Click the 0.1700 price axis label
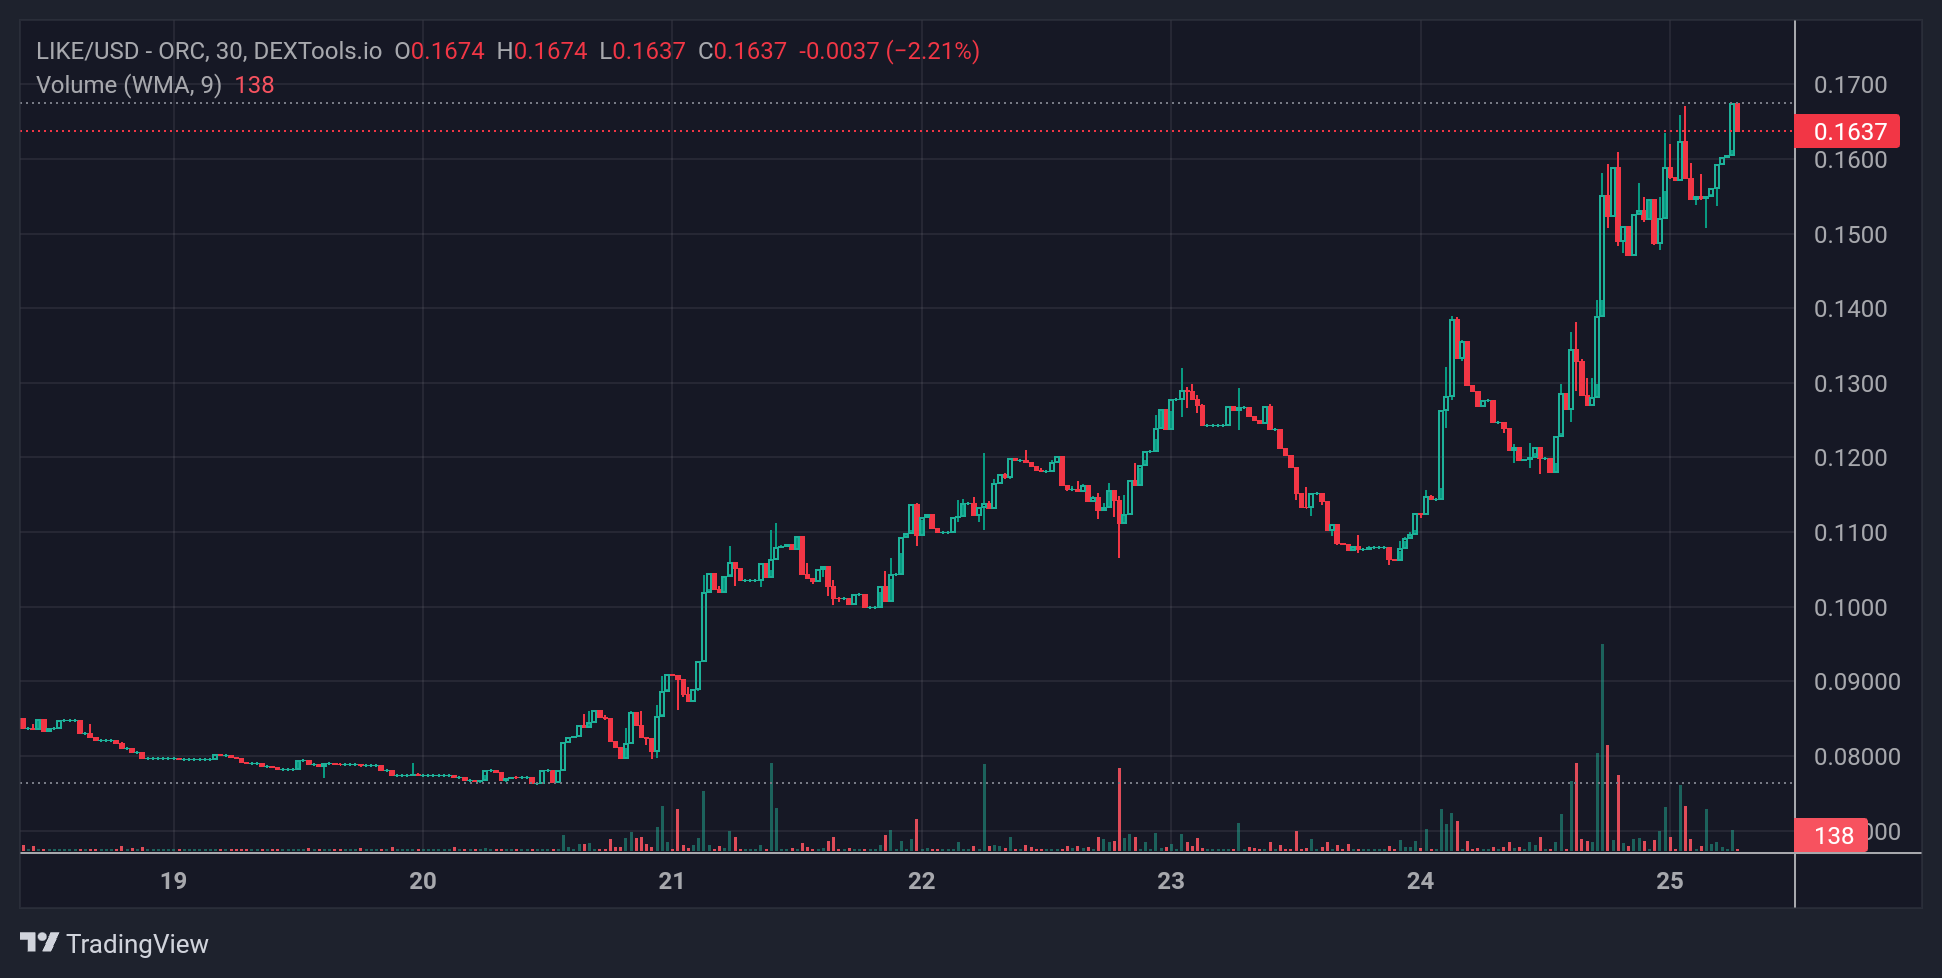Viewport: 1942px width, 978px height. pyautogui.click(x=1850, y=85)
